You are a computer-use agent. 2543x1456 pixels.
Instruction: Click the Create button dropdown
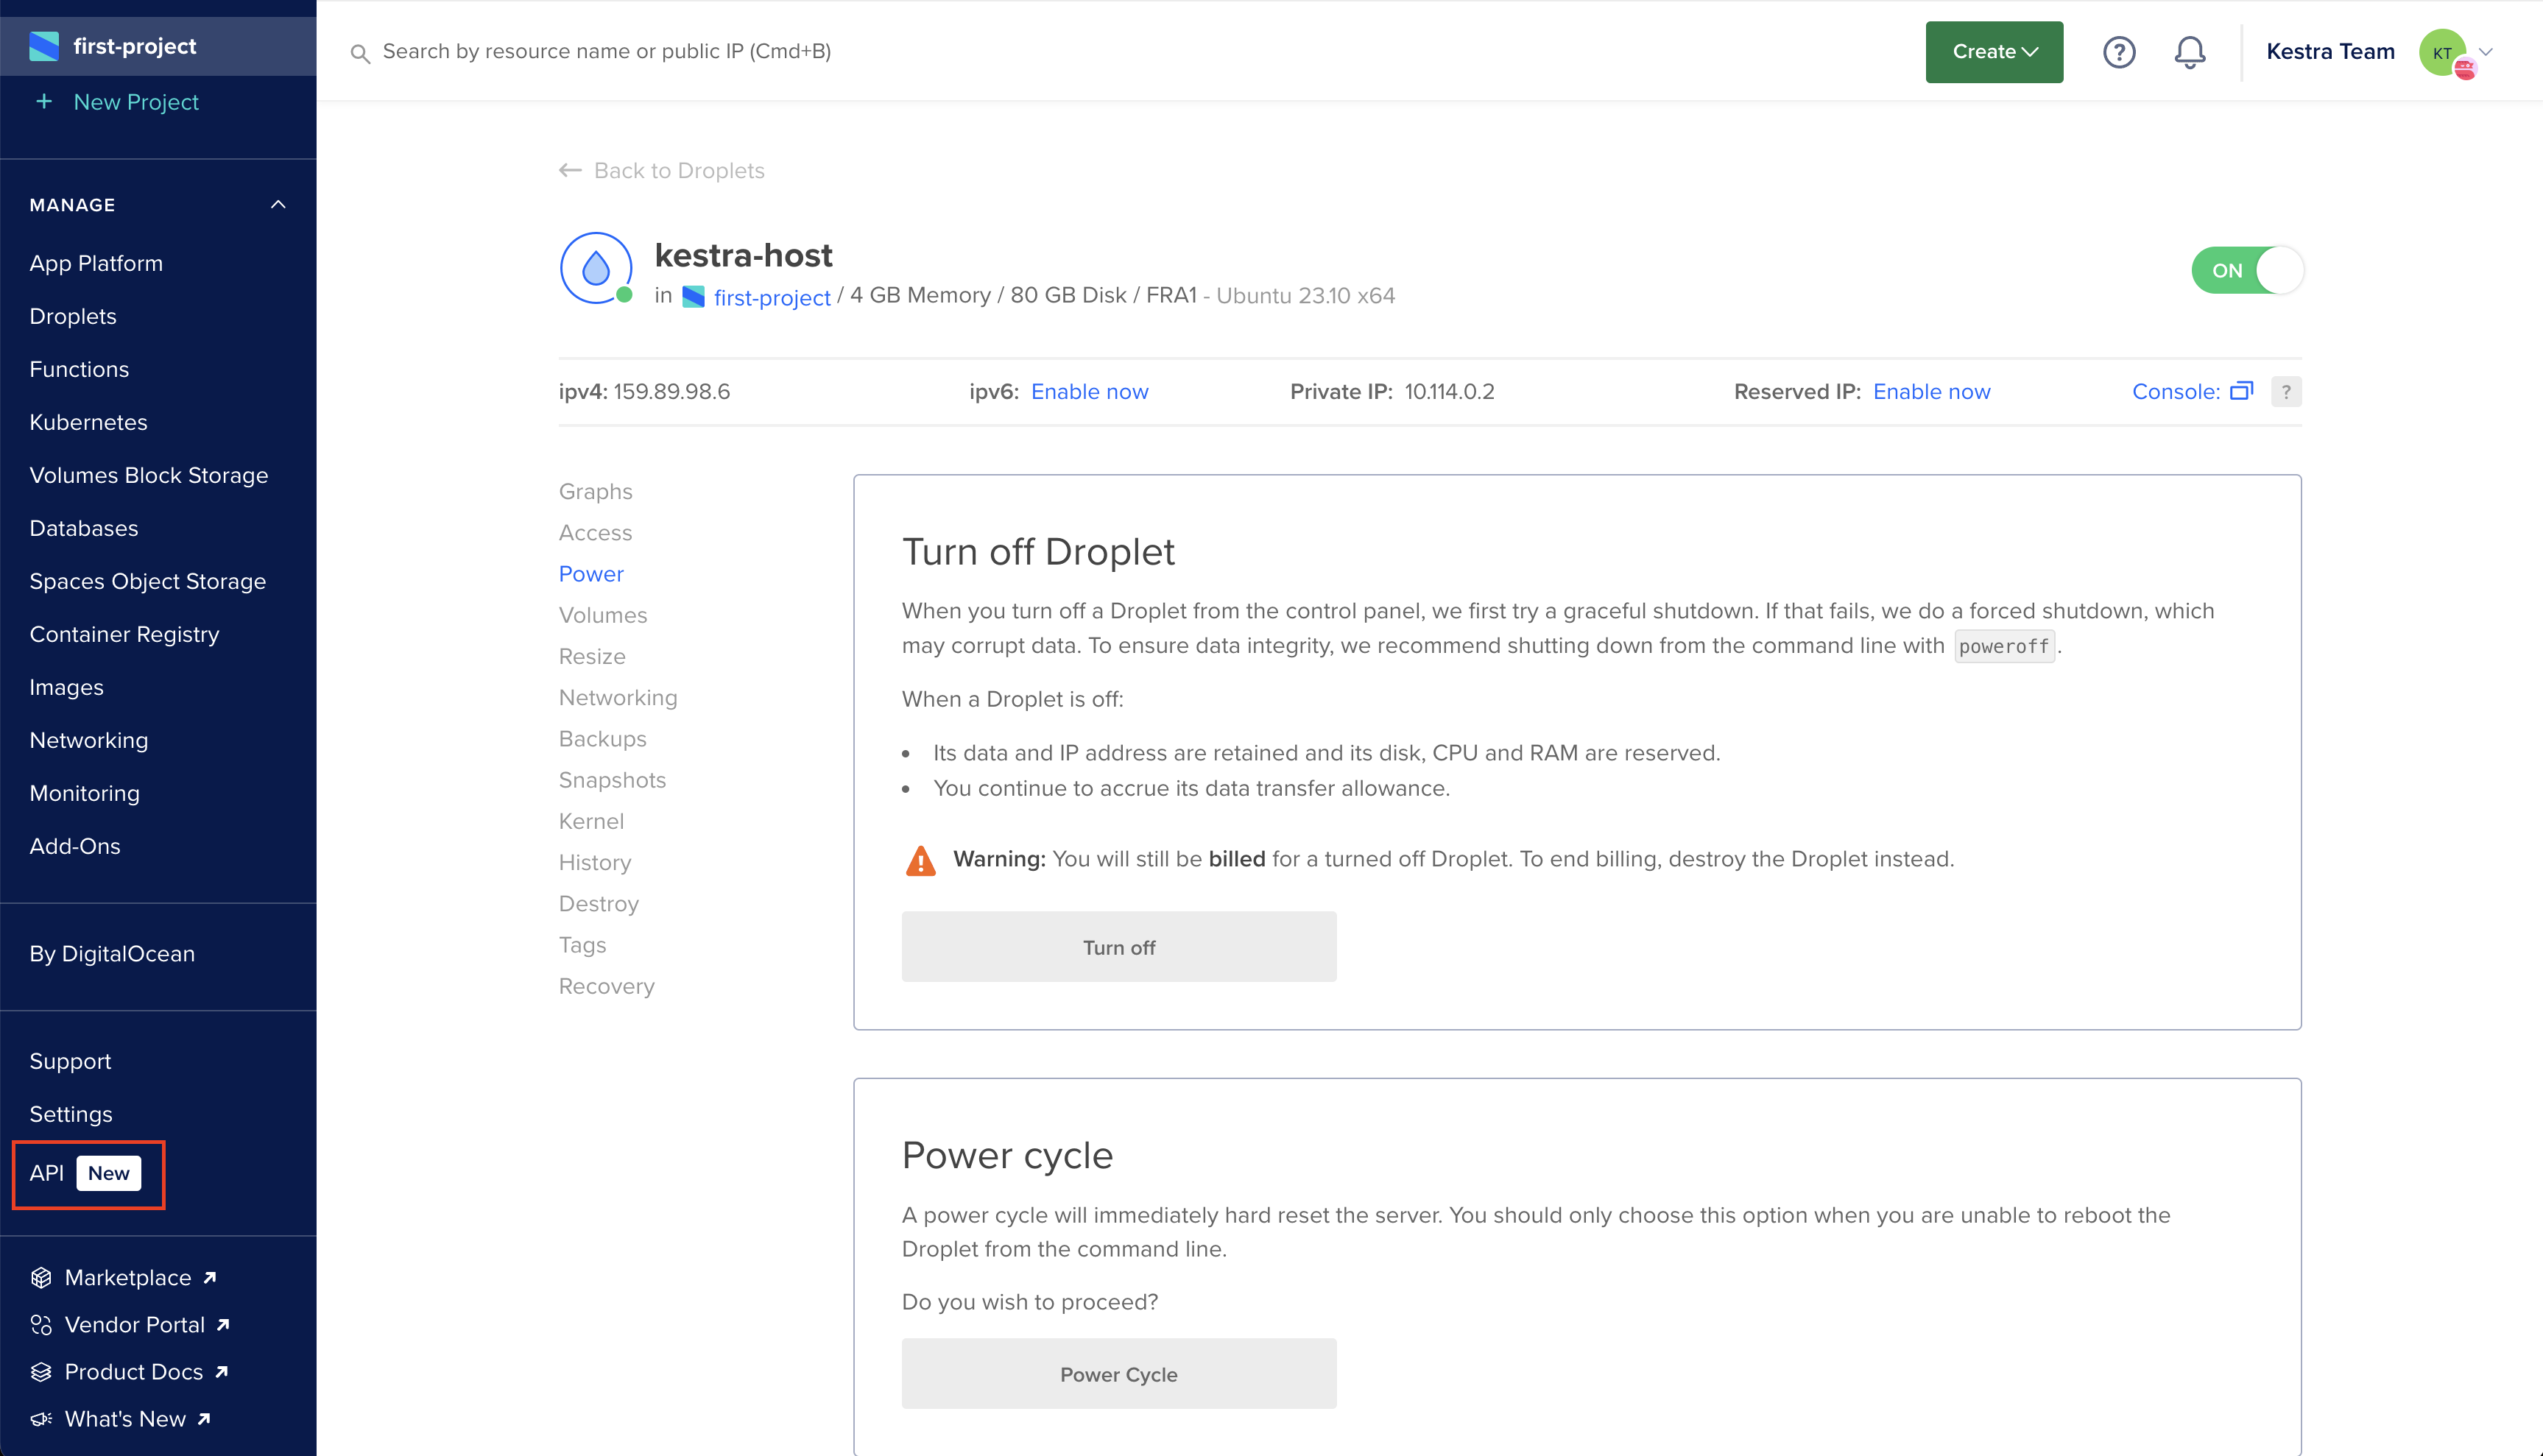1993,51
